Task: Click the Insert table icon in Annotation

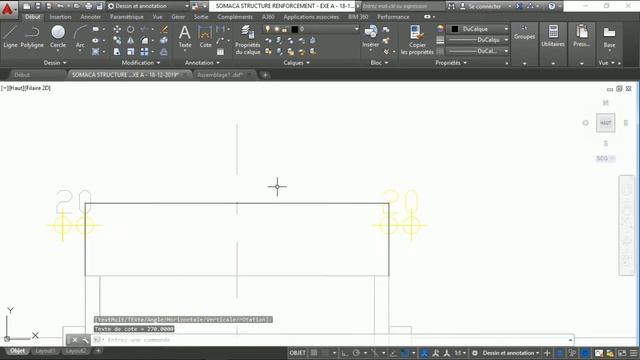Action: [220, 52]
